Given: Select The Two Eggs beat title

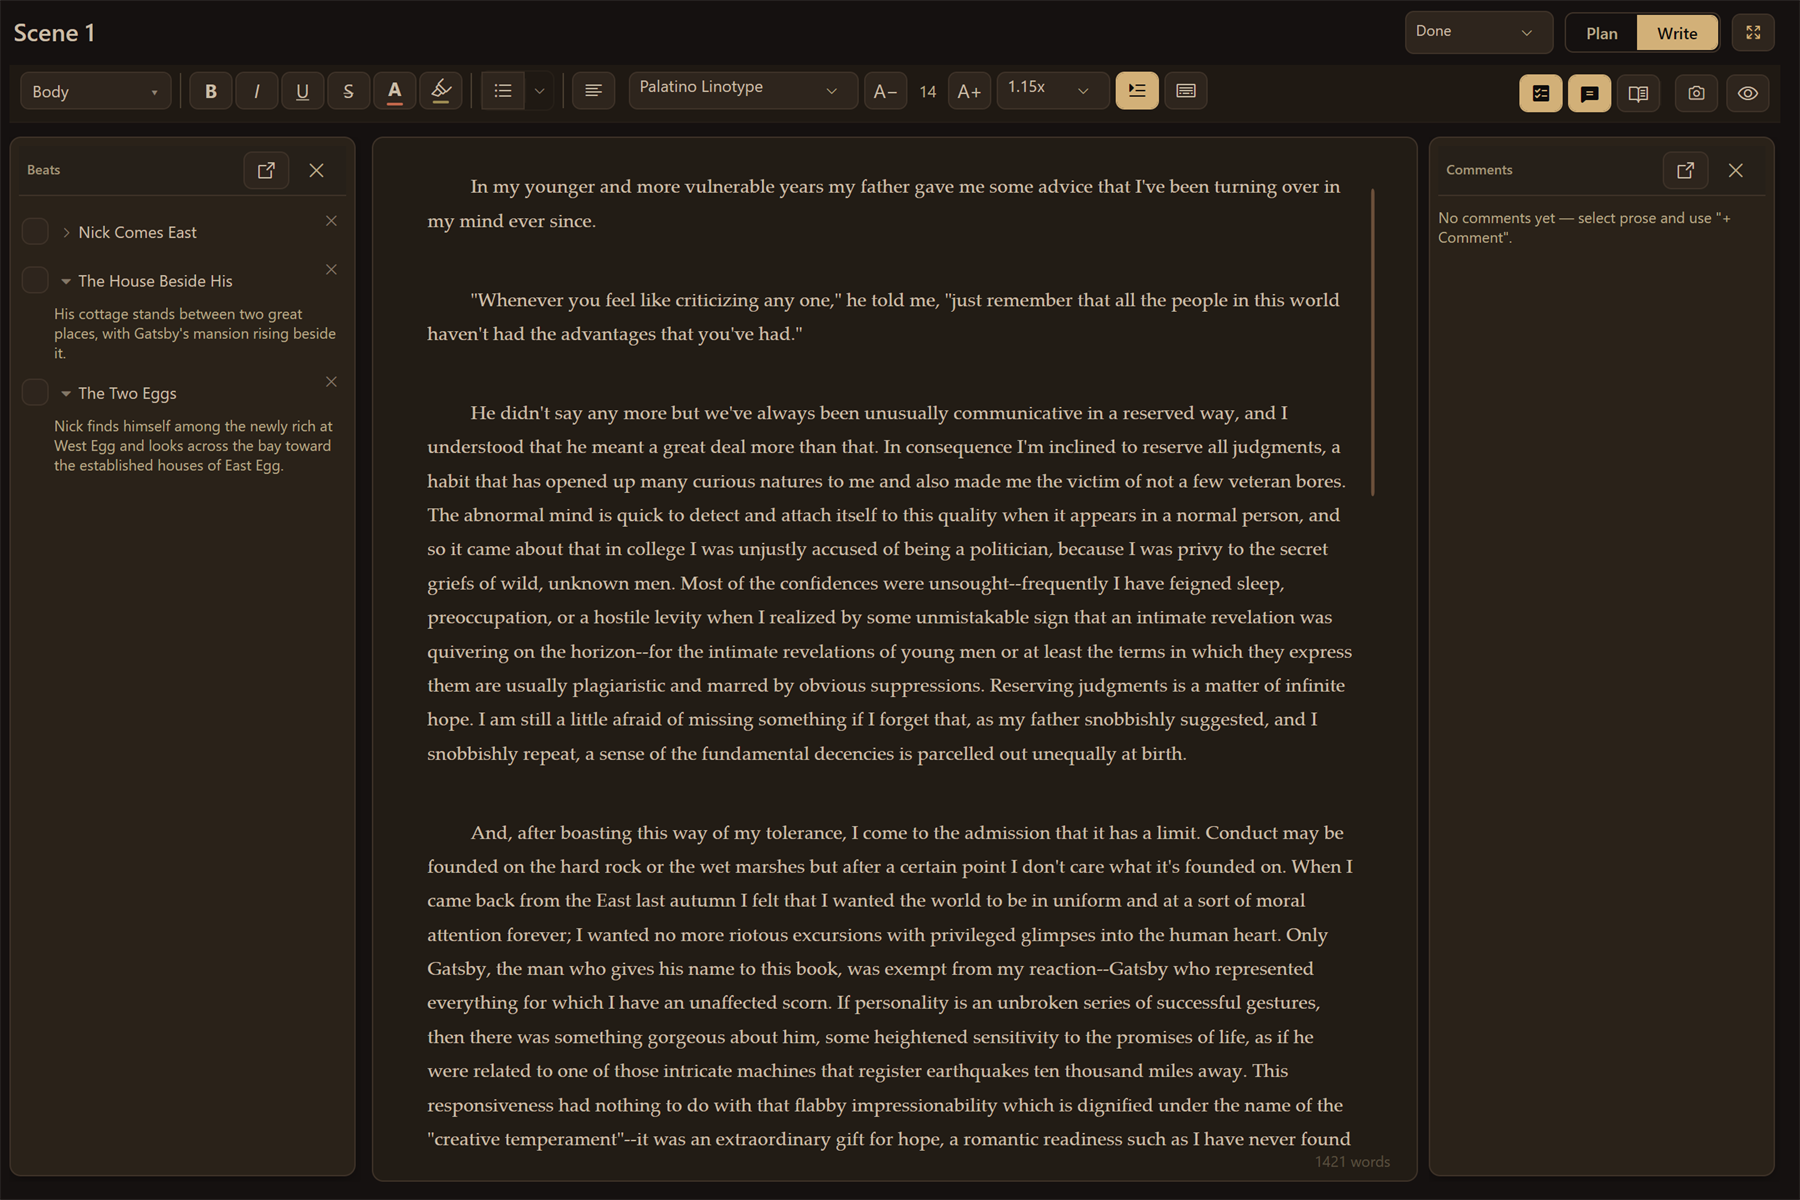Looking at the screenshot, I should [x=127, y=393].
